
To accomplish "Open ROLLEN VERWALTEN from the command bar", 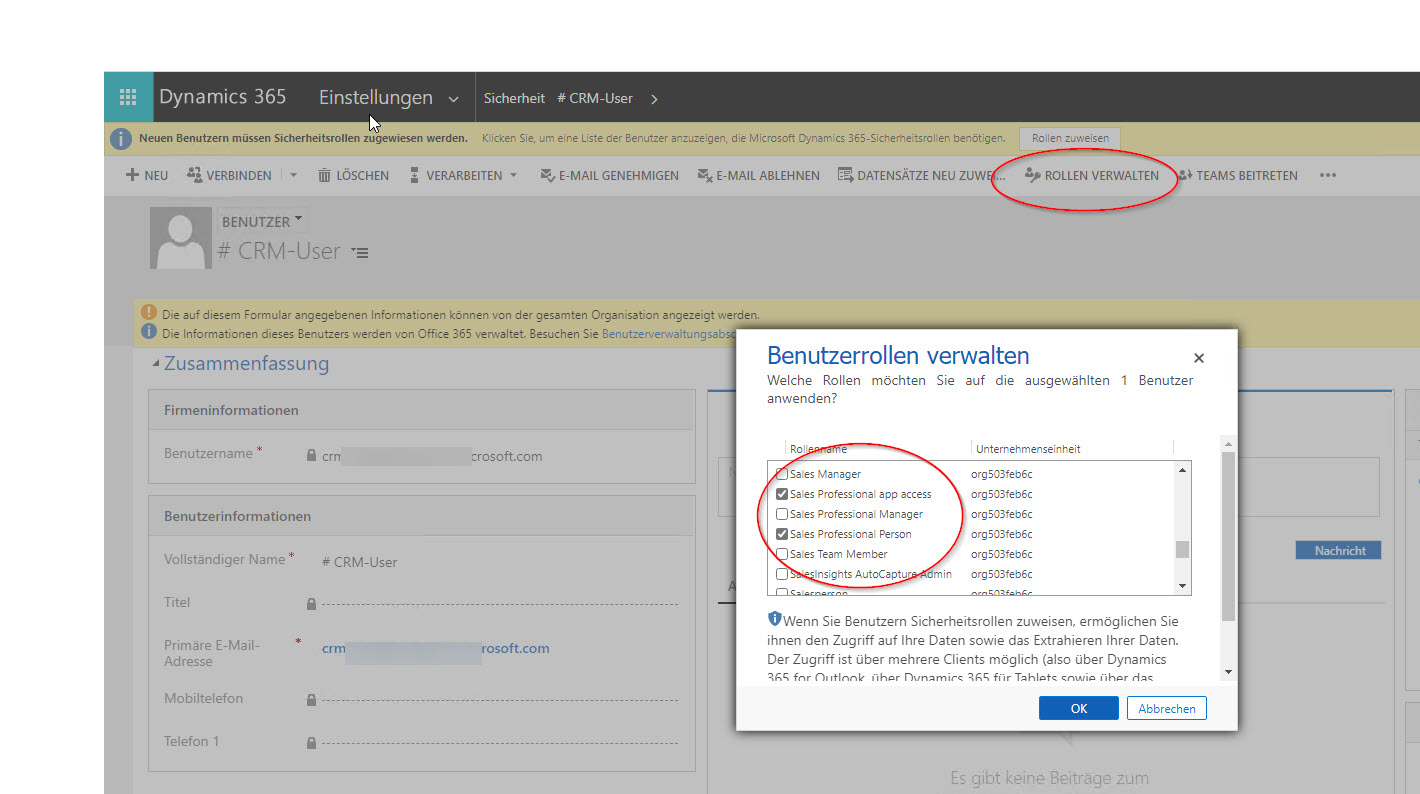I will pos(1092,175).
